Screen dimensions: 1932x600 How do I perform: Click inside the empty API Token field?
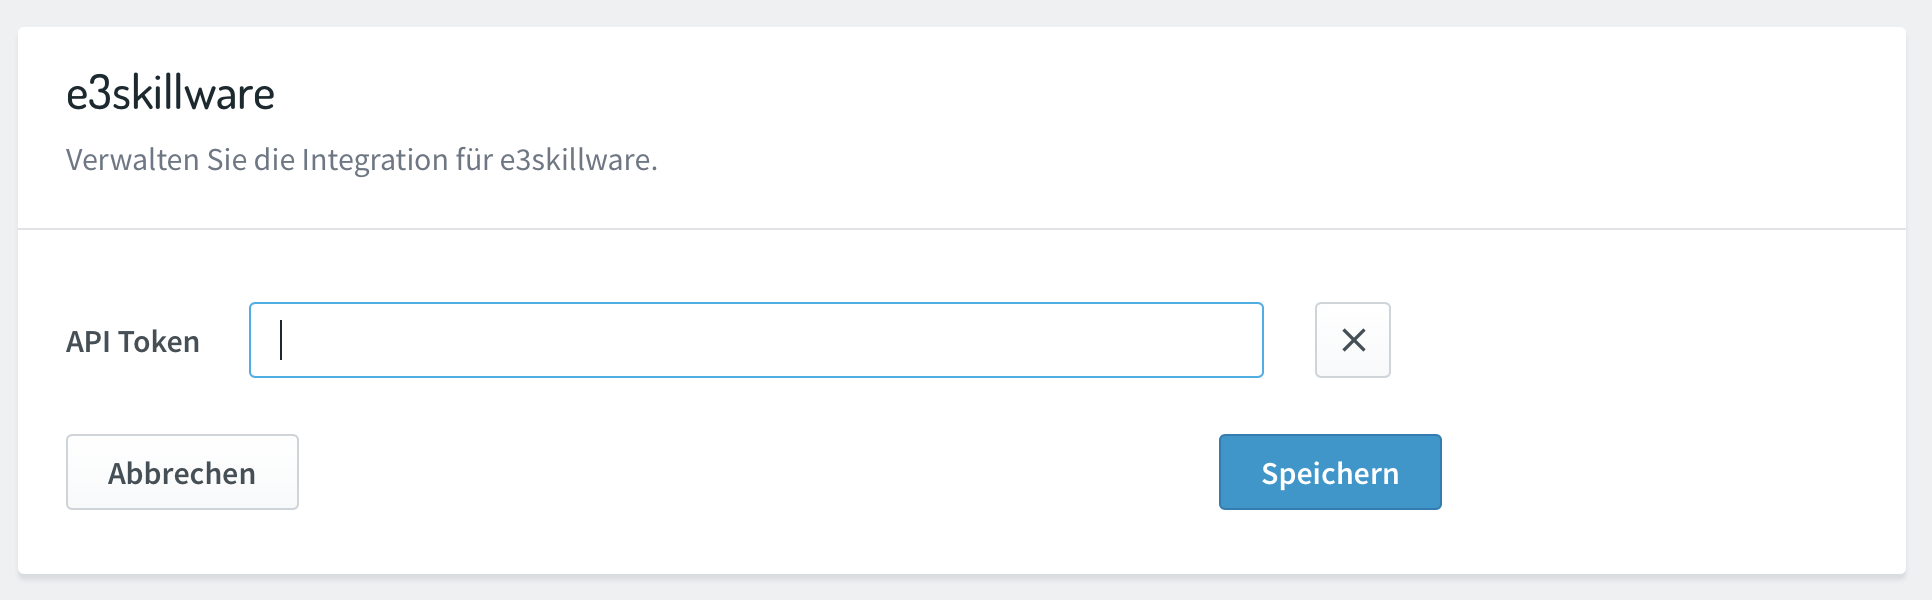pyautogui.click(x=756, y=340)
